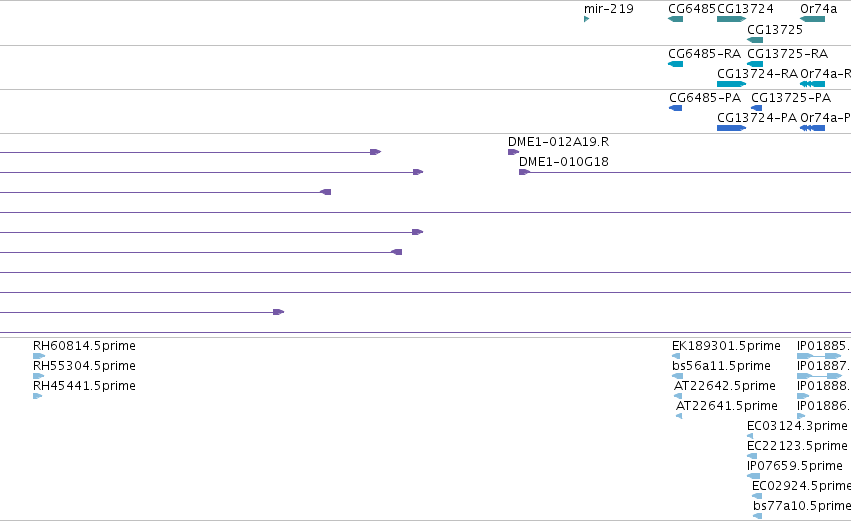
Task: Select EST AT22641.5prime
Action: pyautogui.click(x=679, y=416)
